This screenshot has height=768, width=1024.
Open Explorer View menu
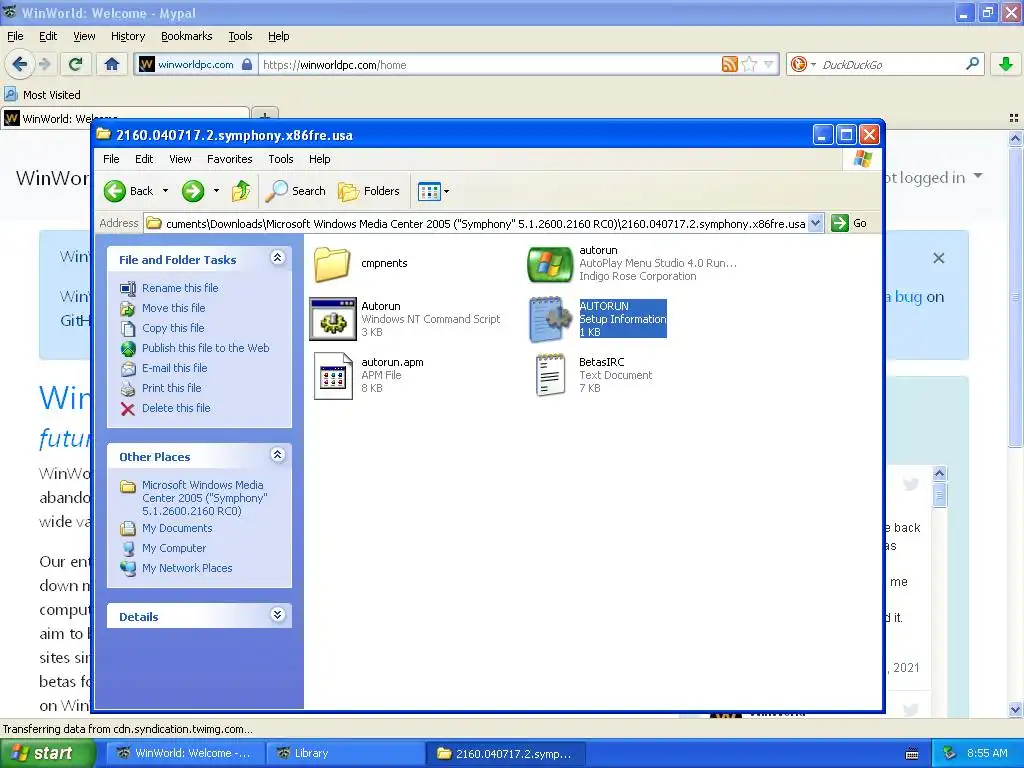tap(180, 159)
